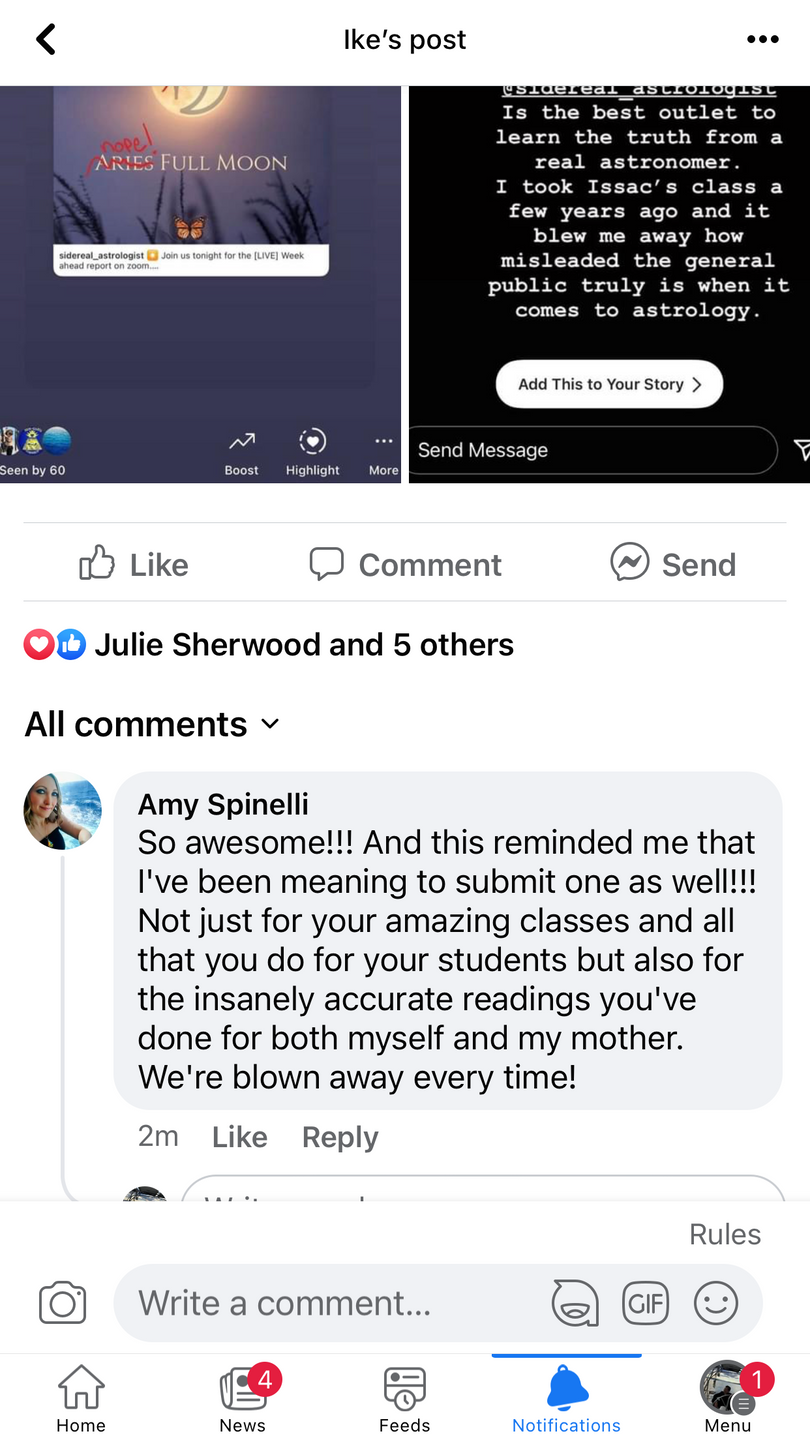Open the GIF picker

pyautogui.click(x=645, y=1304)
